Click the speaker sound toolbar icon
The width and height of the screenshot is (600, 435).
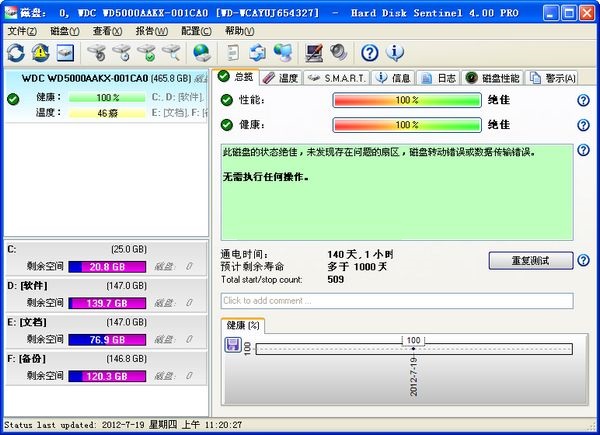click(x=338, y=52)
